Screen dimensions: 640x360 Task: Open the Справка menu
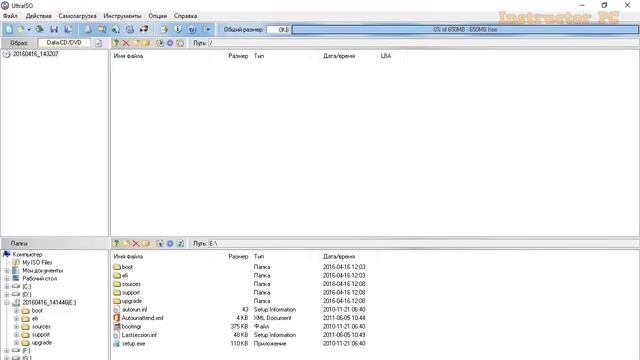coord(185,16)
